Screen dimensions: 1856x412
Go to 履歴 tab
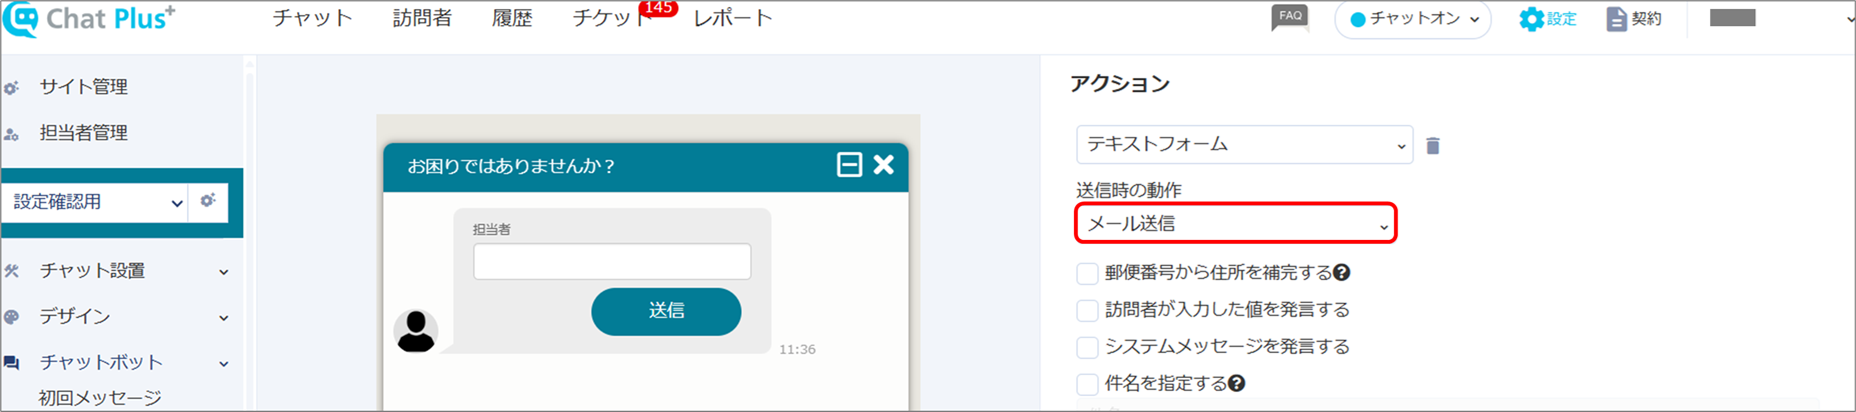pos(512,18)
